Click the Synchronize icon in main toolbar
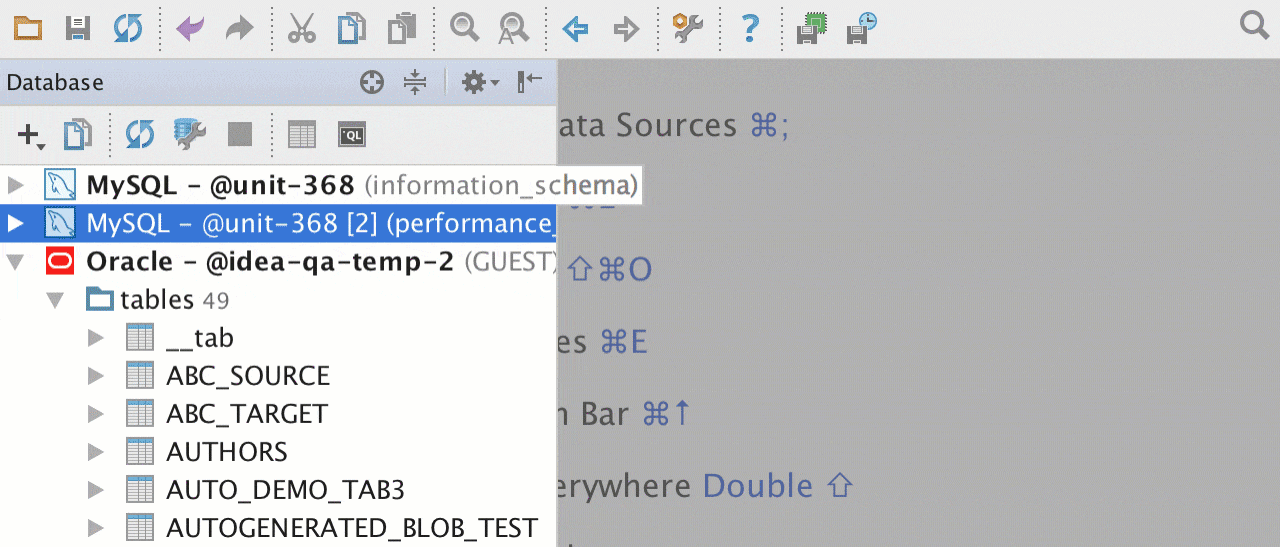 tap(128, 28)
